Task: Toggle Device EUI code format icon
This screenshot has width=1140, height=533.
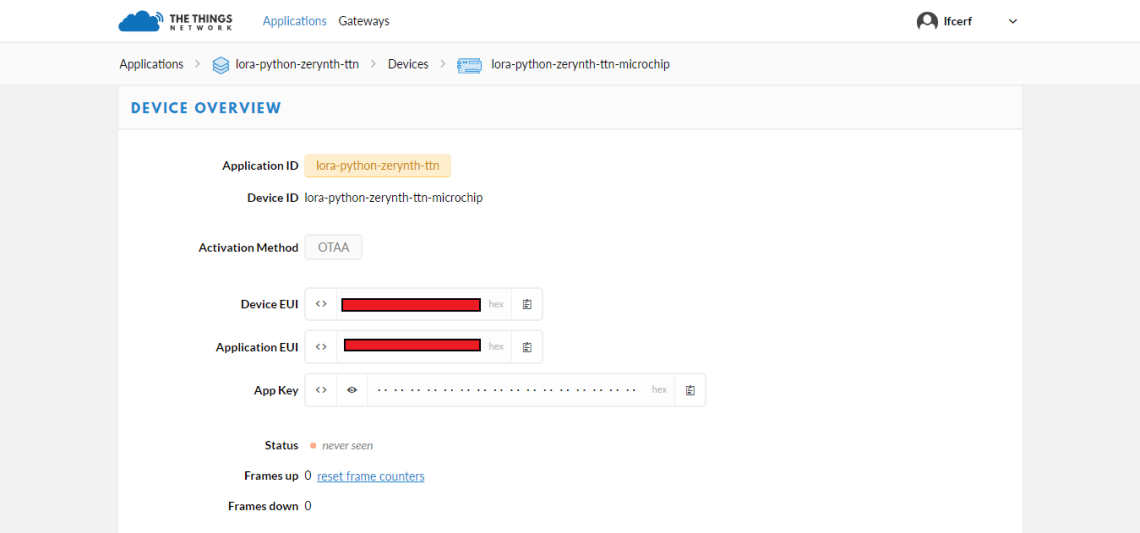Action: [x=321, y=304]
